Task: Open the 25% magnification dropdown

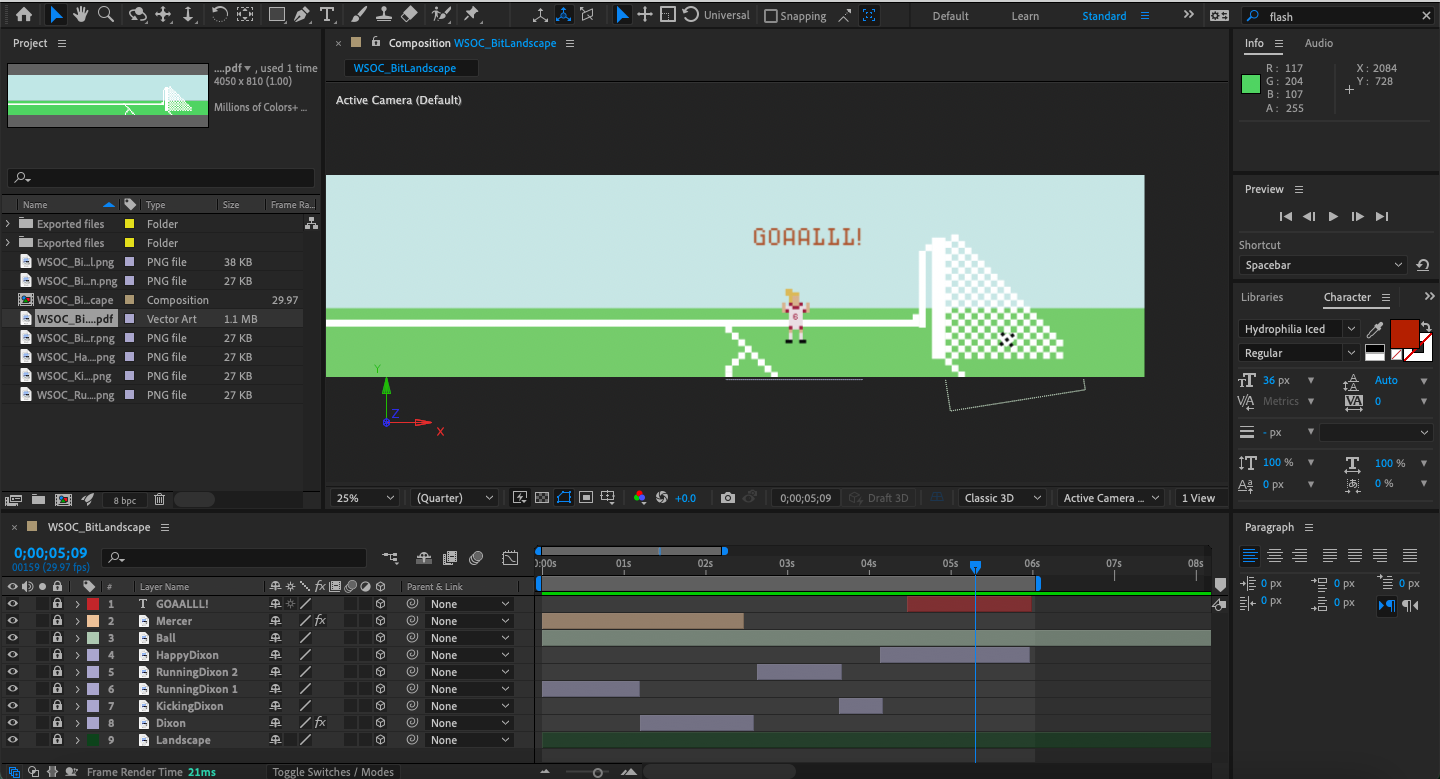Action: (x=364, y=498)
